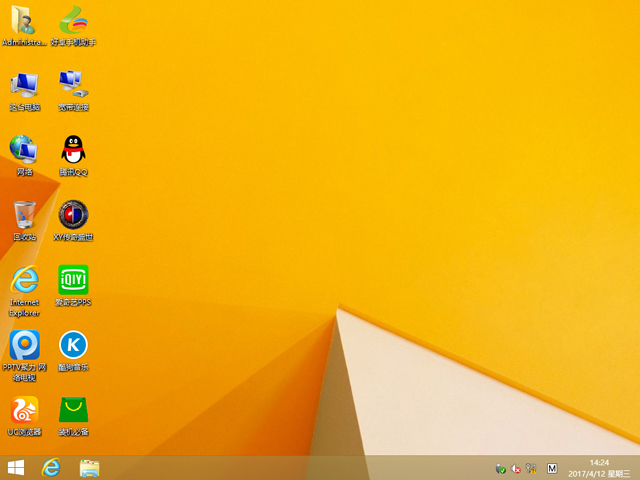The width and height of the screenshot is (640, 480).
Task: Launch the Tencent QQ penguin icon
Action: [x=73, y=150]
